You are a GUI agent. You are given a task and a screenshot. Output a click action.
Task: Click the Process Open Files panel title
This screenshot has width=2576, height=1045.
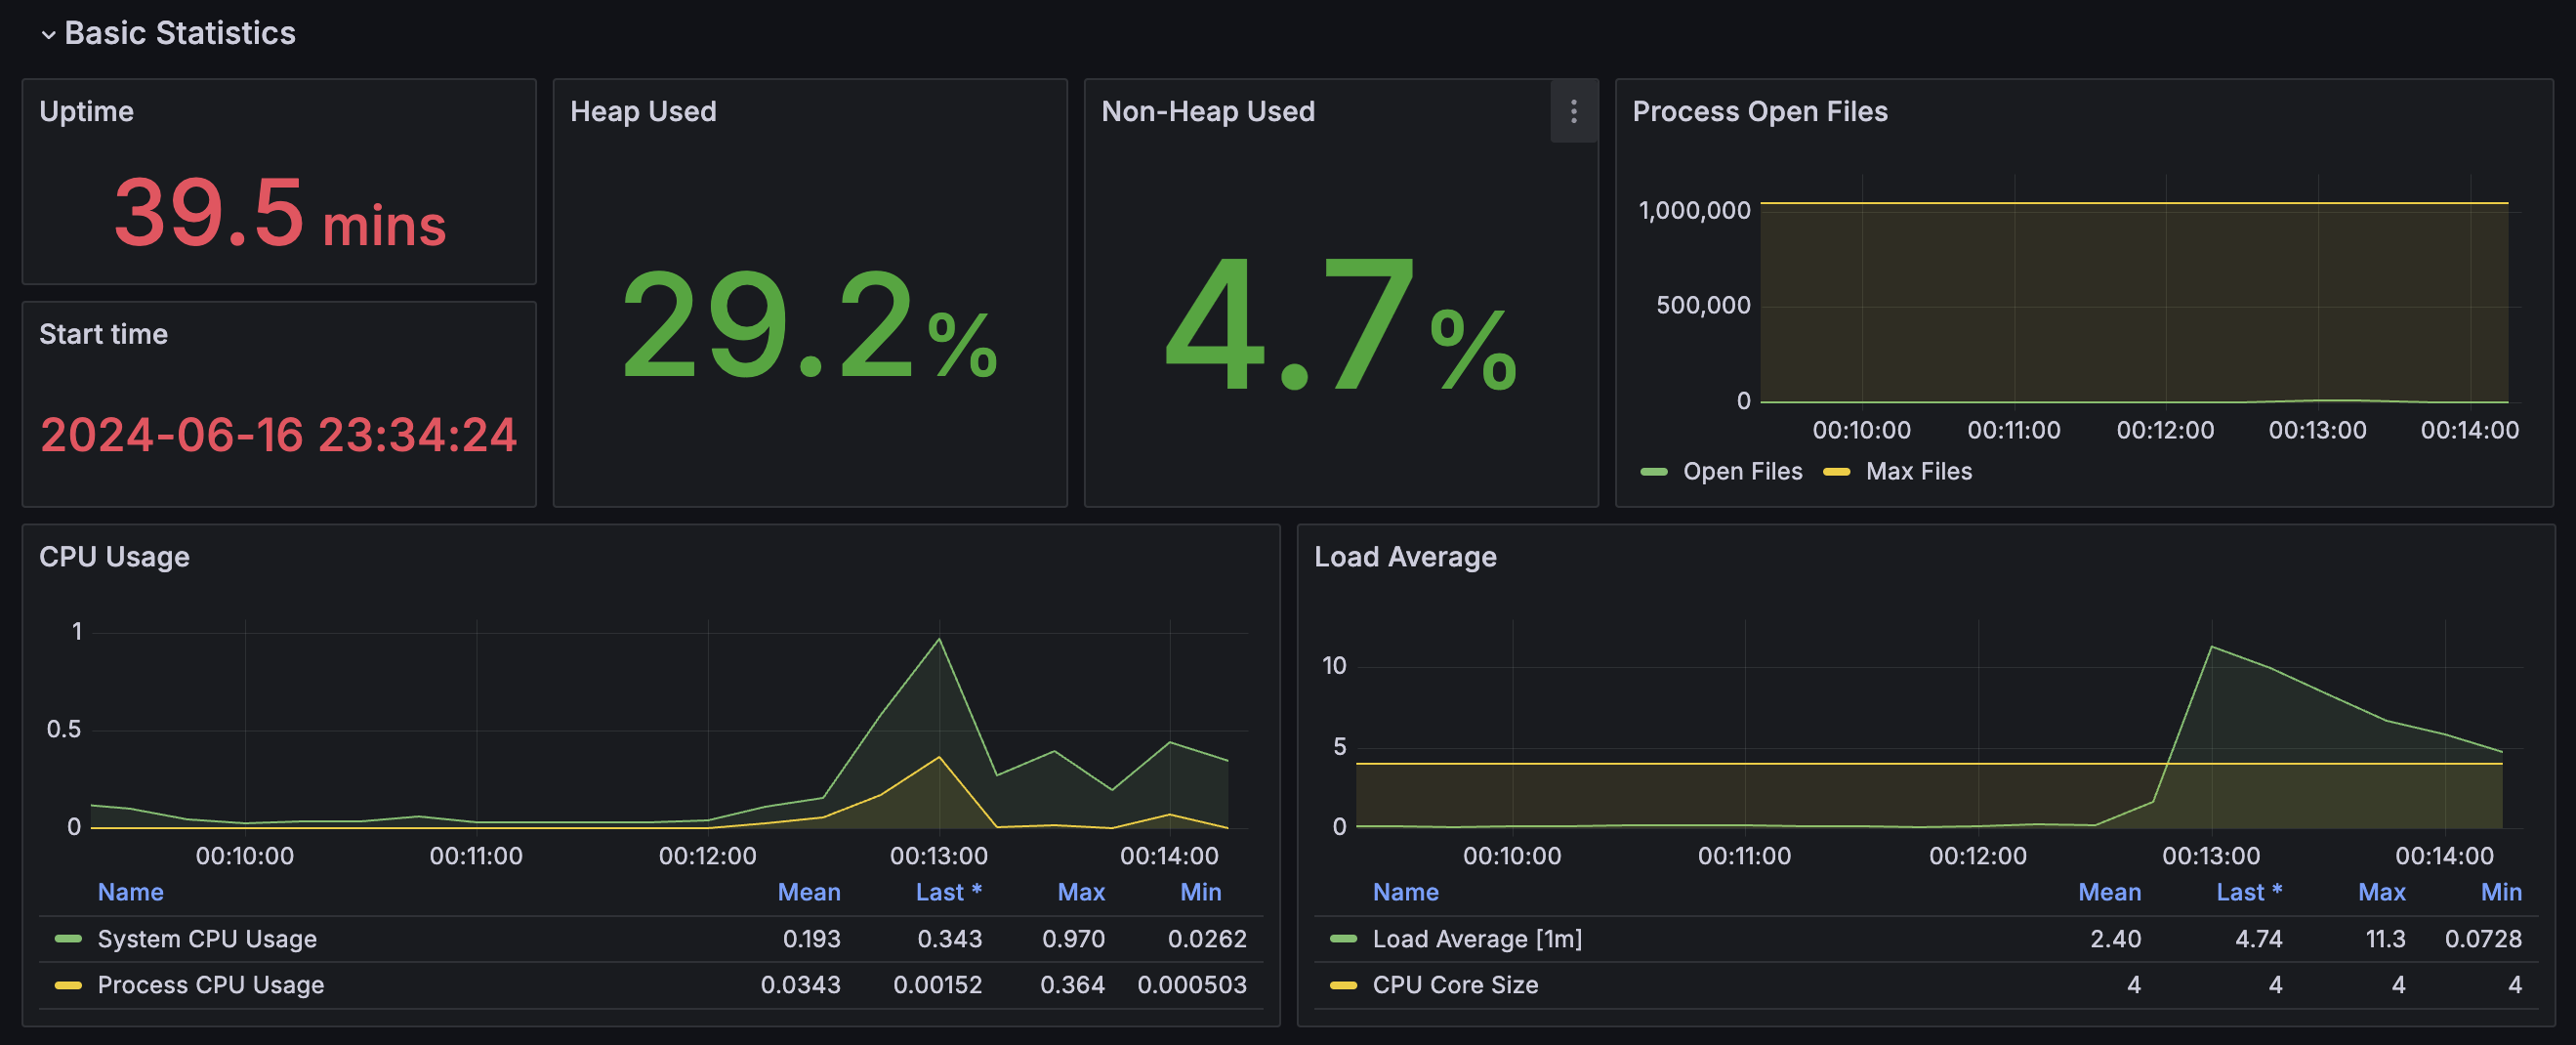point(1759,111)
